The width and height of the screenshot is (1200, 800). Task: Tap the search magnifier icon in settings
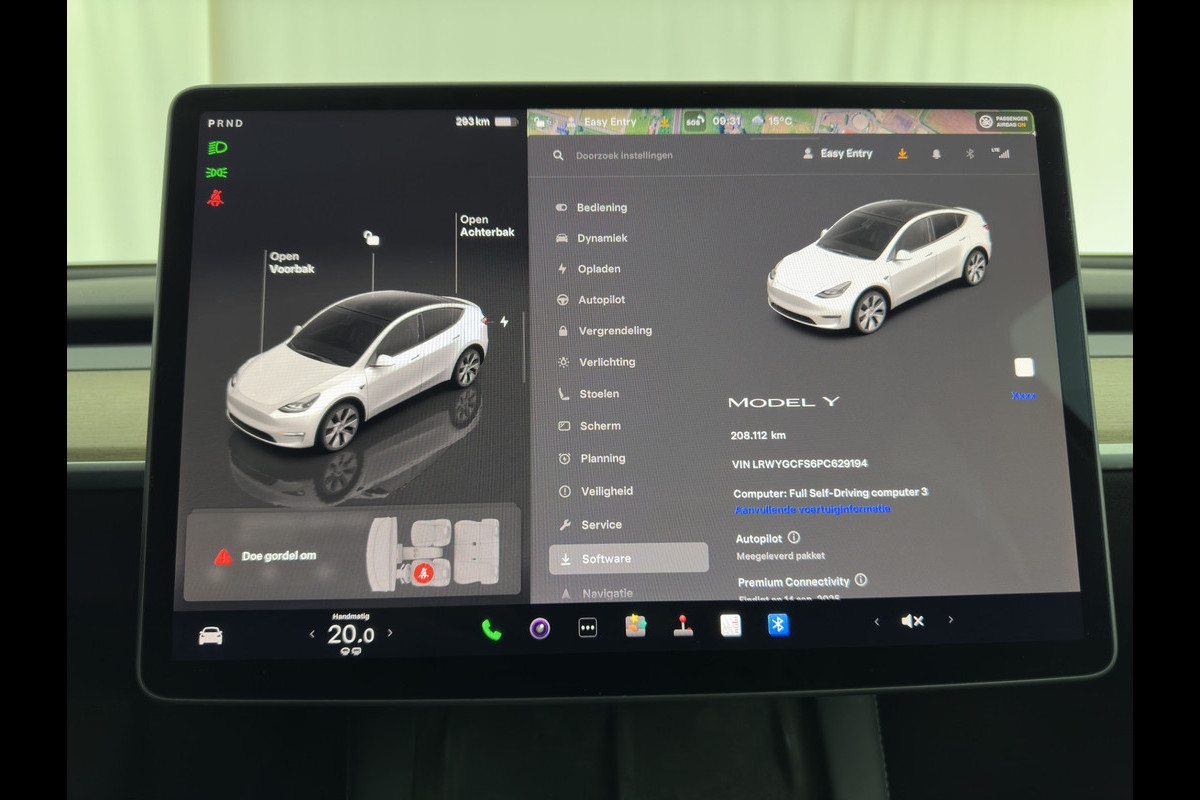click(558, 155)
